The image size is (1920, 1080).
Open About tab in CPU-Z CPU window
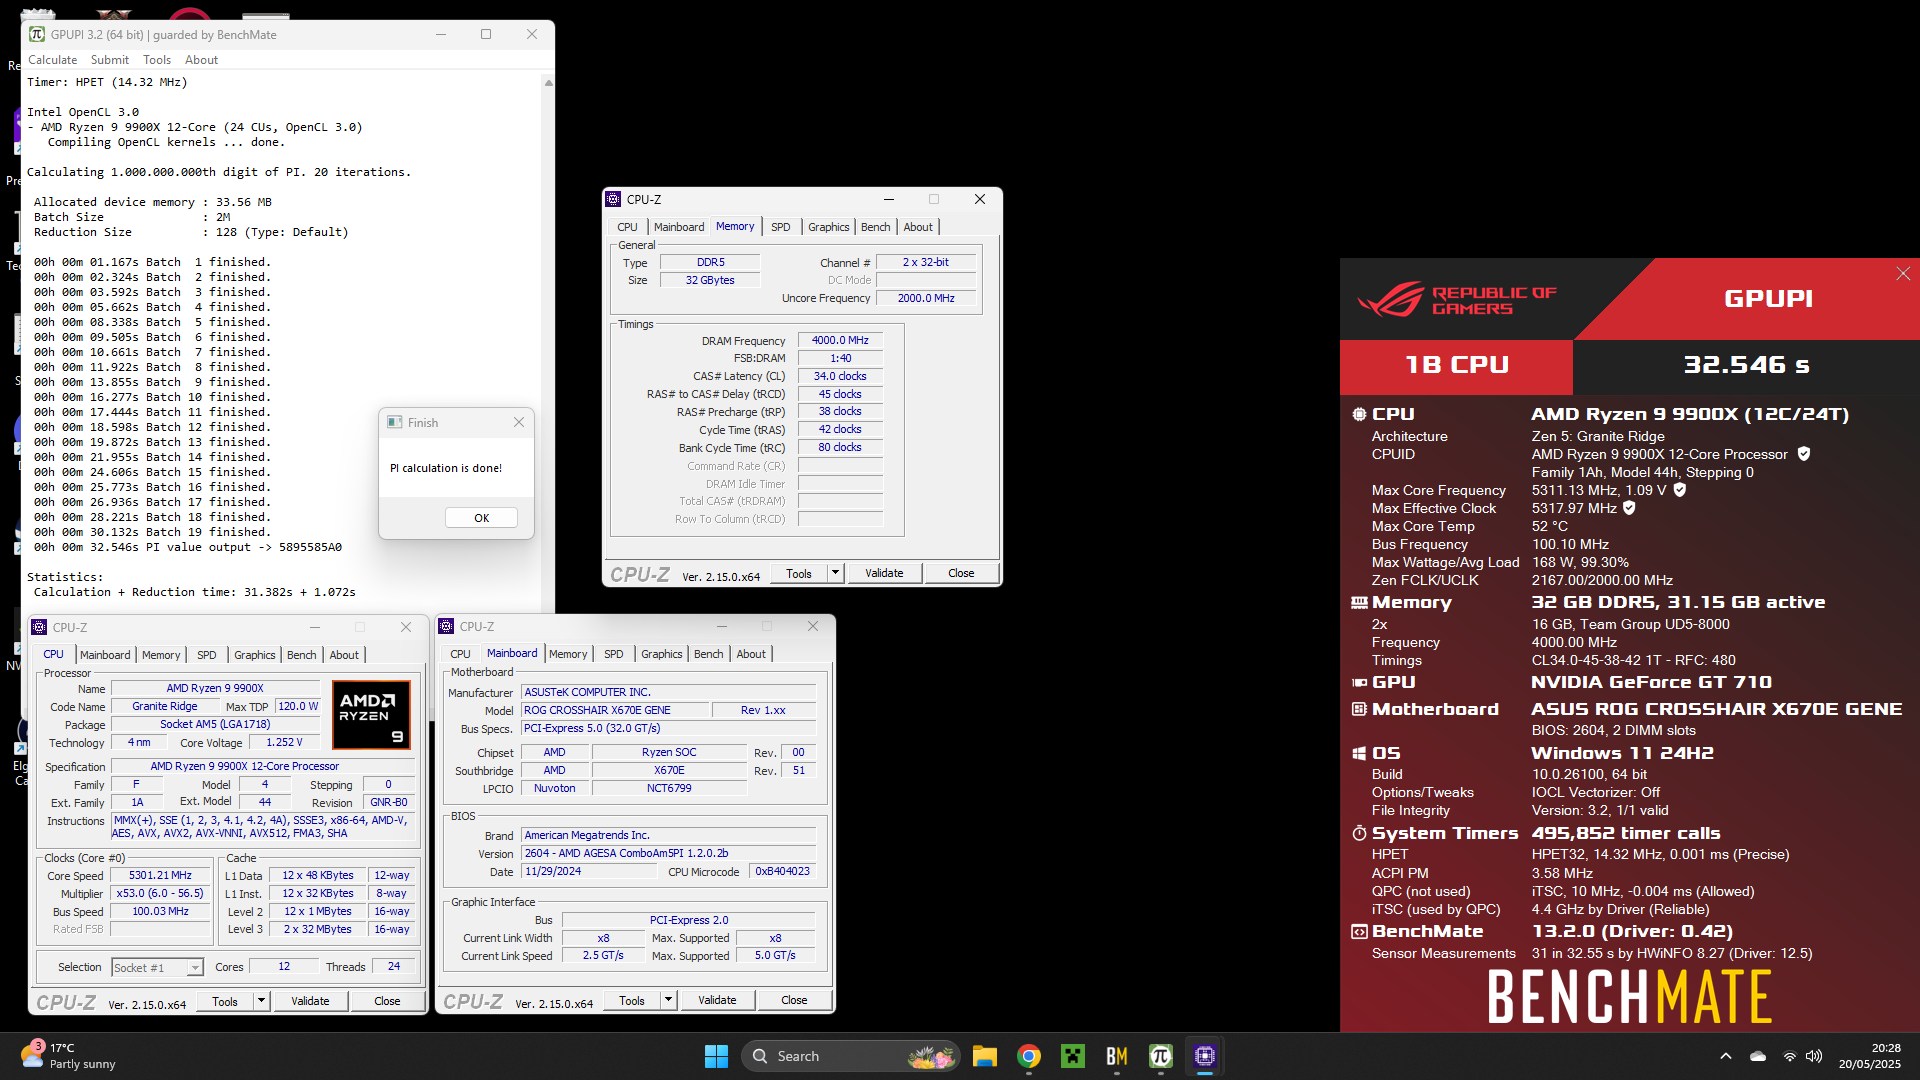[x=344, y=655]
